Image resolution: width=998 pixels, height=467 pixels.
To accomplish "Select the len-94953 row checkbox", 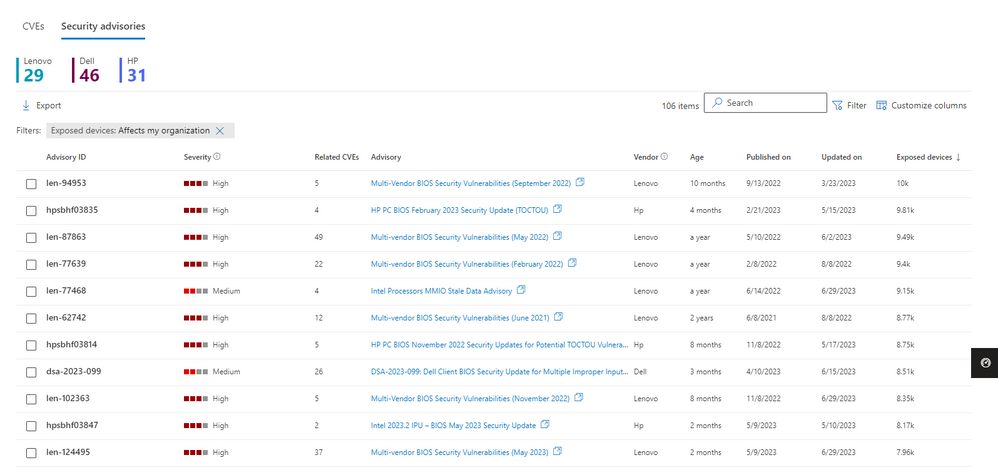I will coord(31,183).
